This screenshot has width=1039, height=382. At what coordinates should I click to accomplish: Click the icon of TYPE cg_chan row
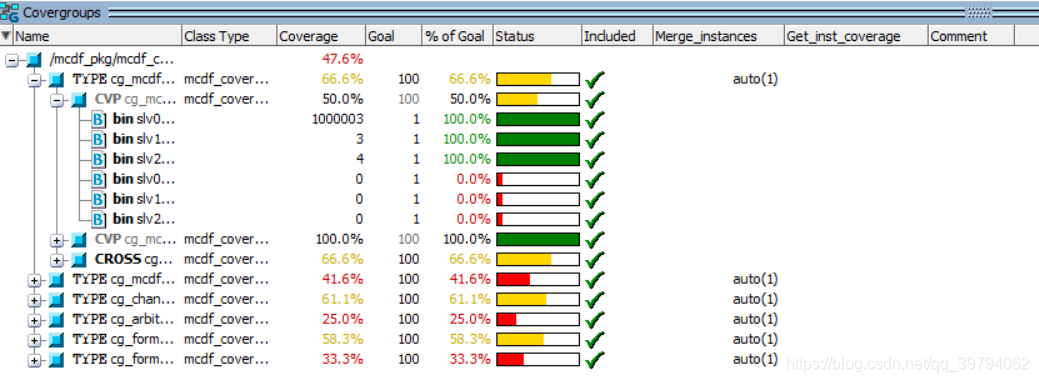tap(57, 300)
